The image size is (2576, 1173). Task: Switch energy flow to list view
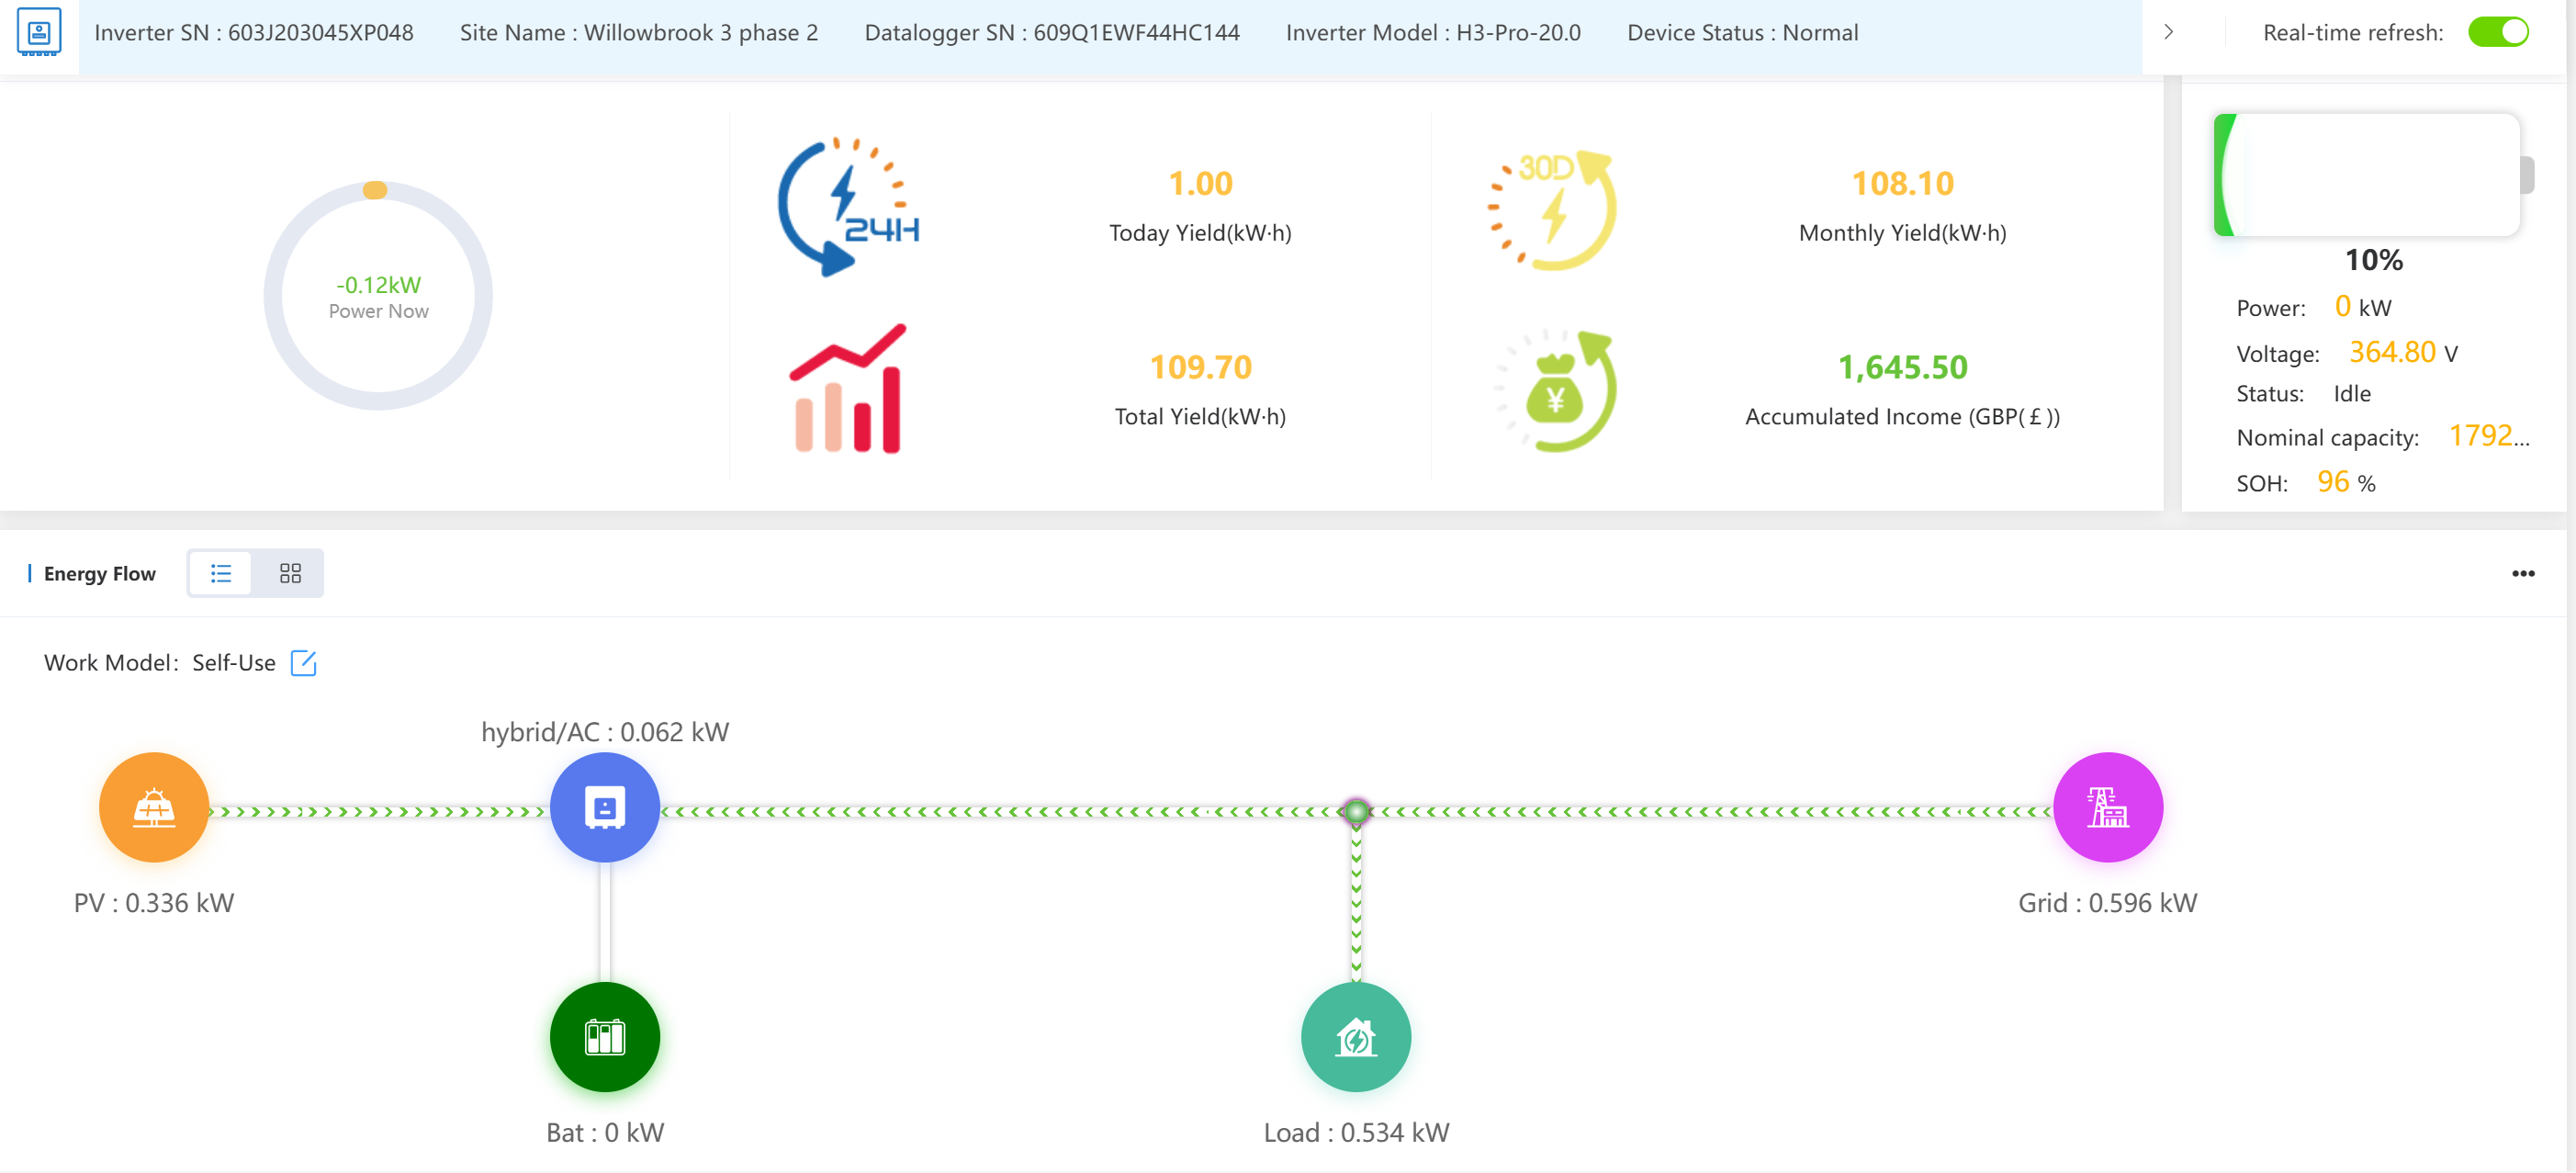221,573
